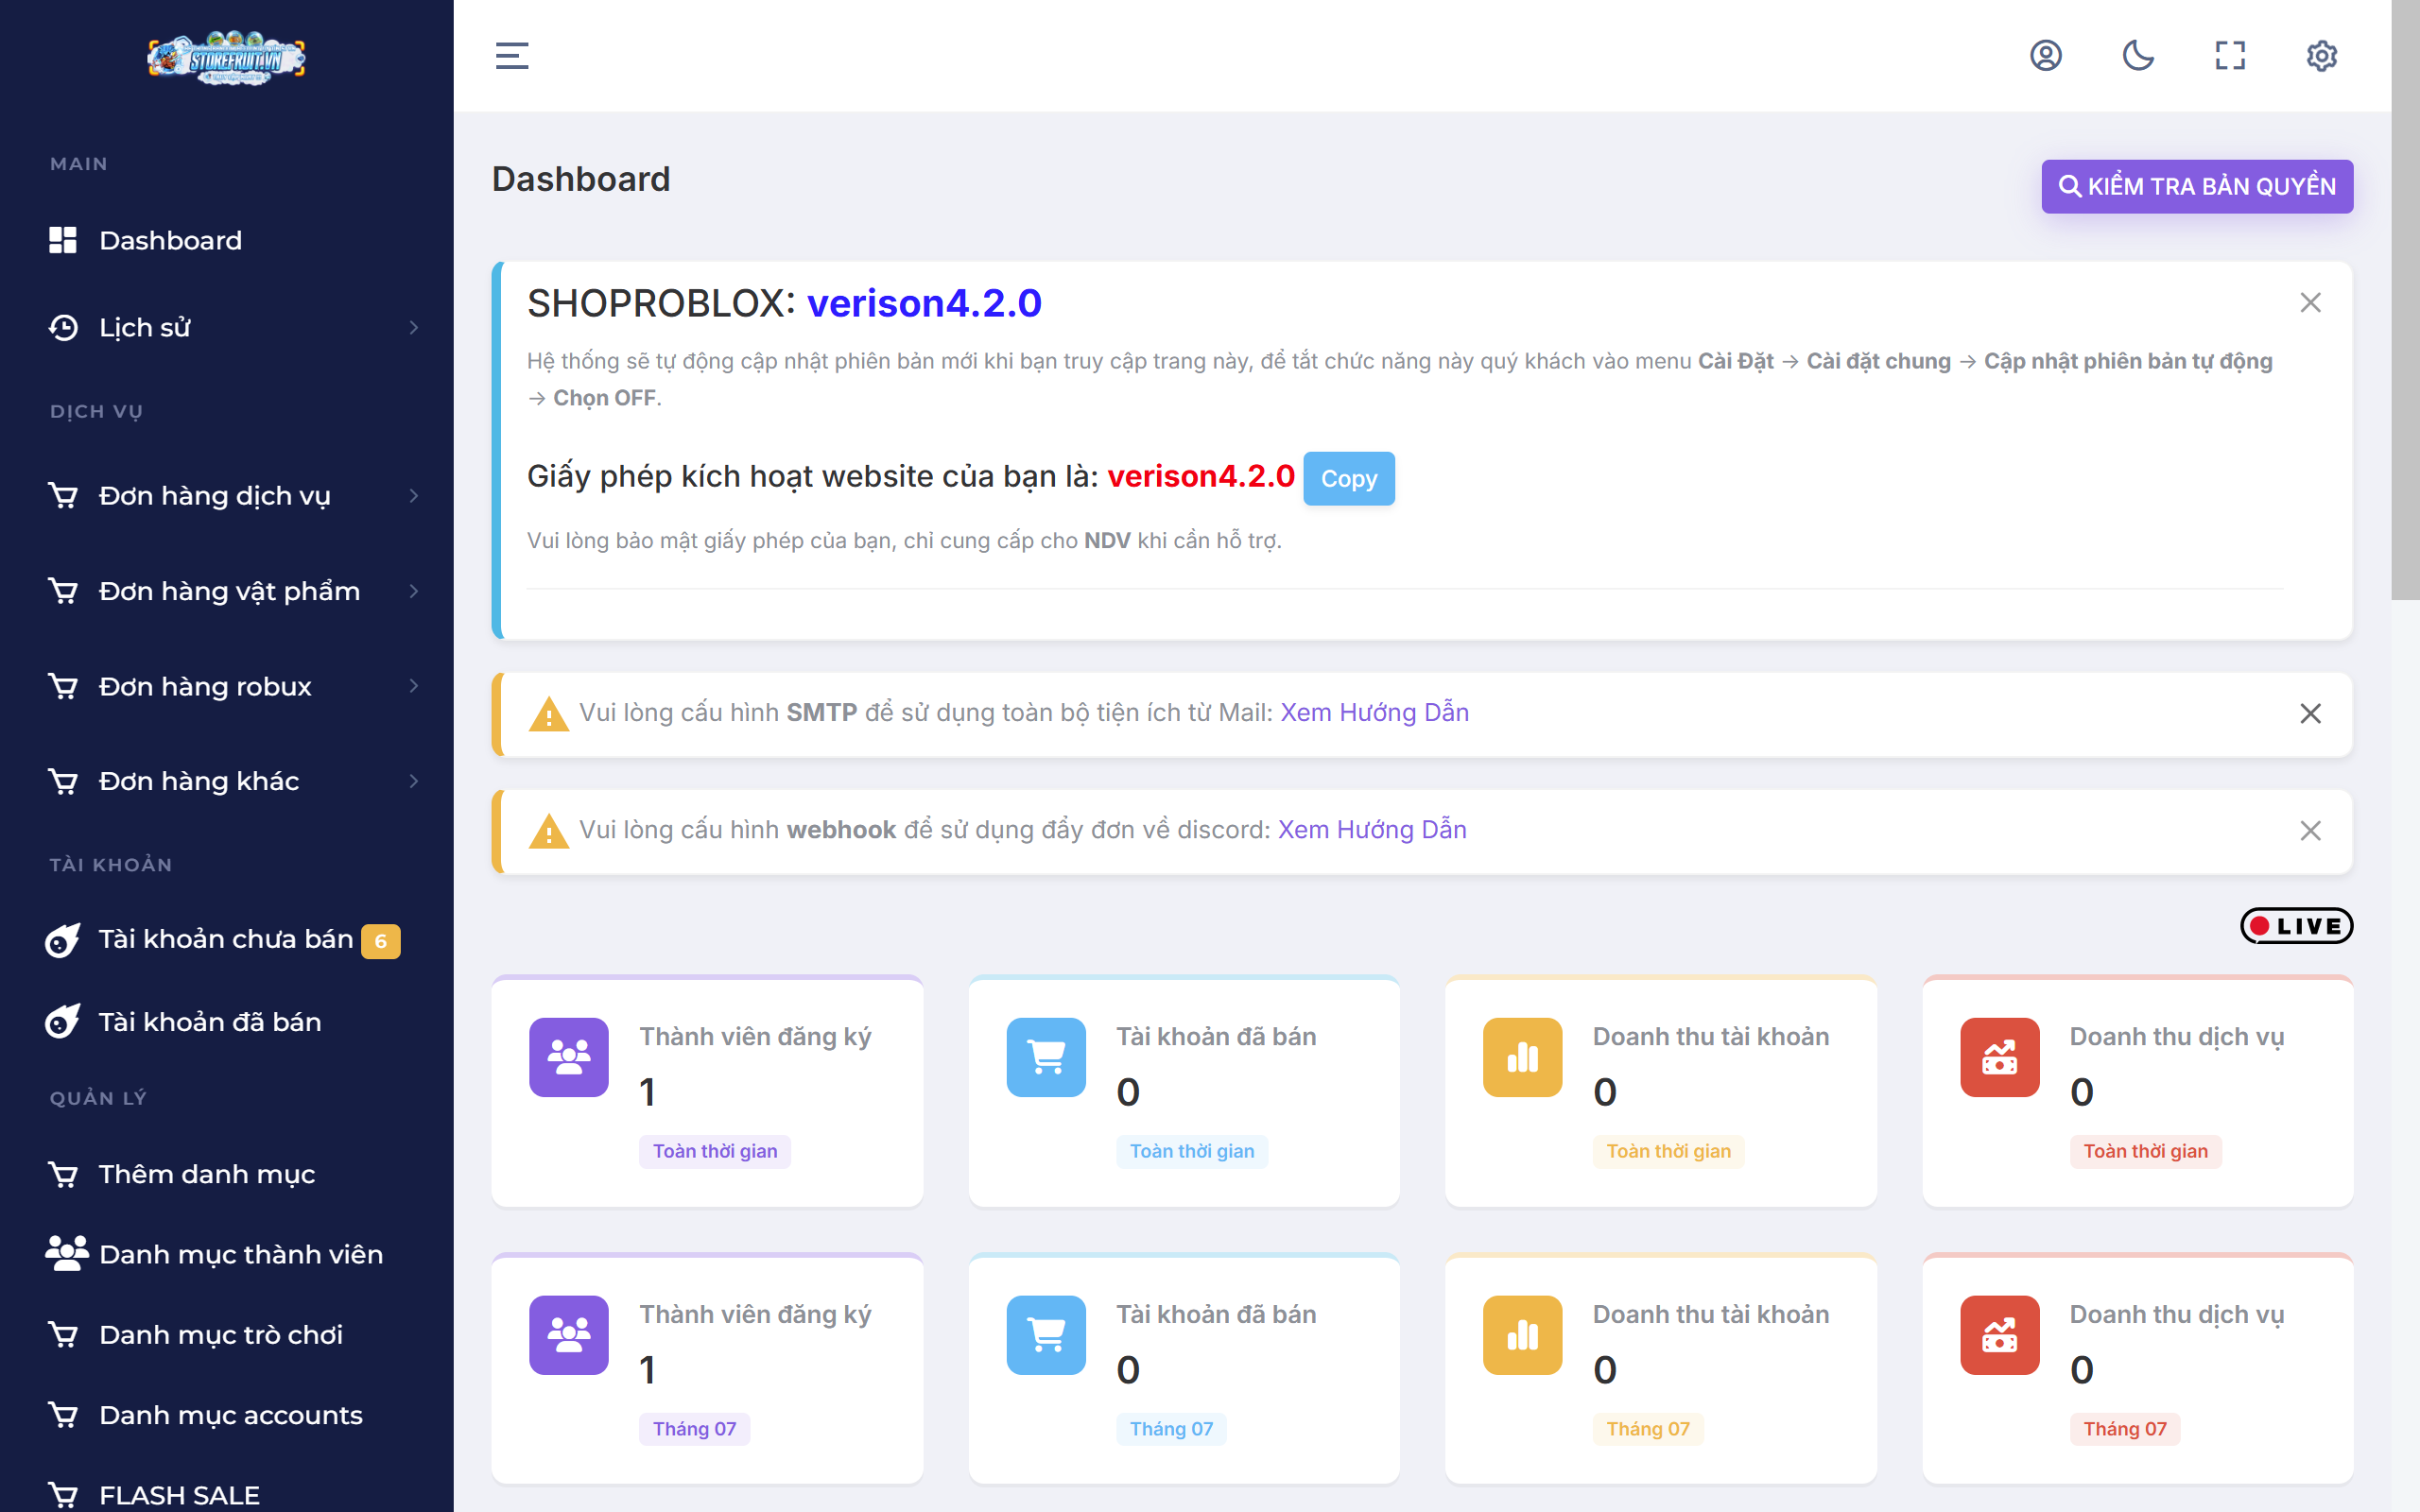Click the page vertical scrollbar
The height and width of the screenshot is (1512, 2420).
pyautogui.click(x=2405, y=300)
